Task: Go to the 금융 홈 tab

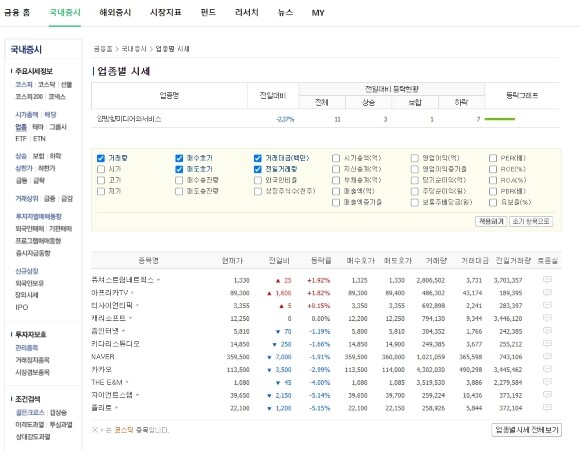Action: coord(17,13)
